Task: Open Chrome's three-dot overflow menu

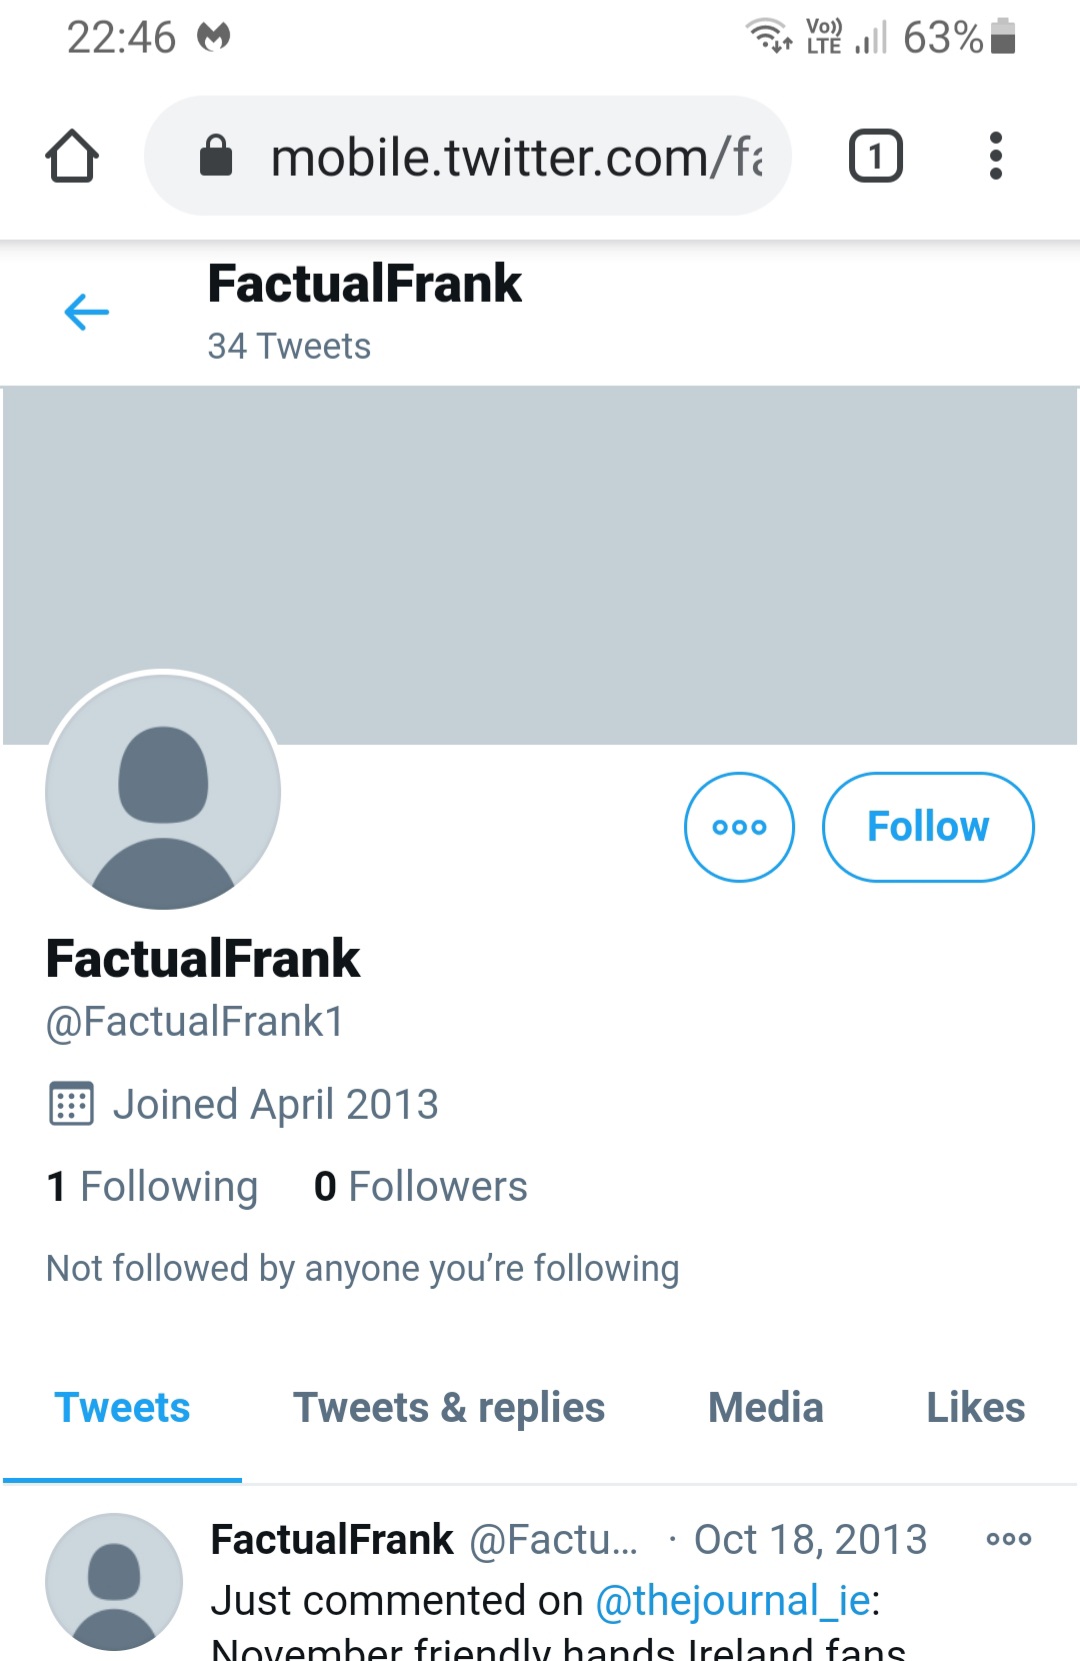Action: pos(995,157)
